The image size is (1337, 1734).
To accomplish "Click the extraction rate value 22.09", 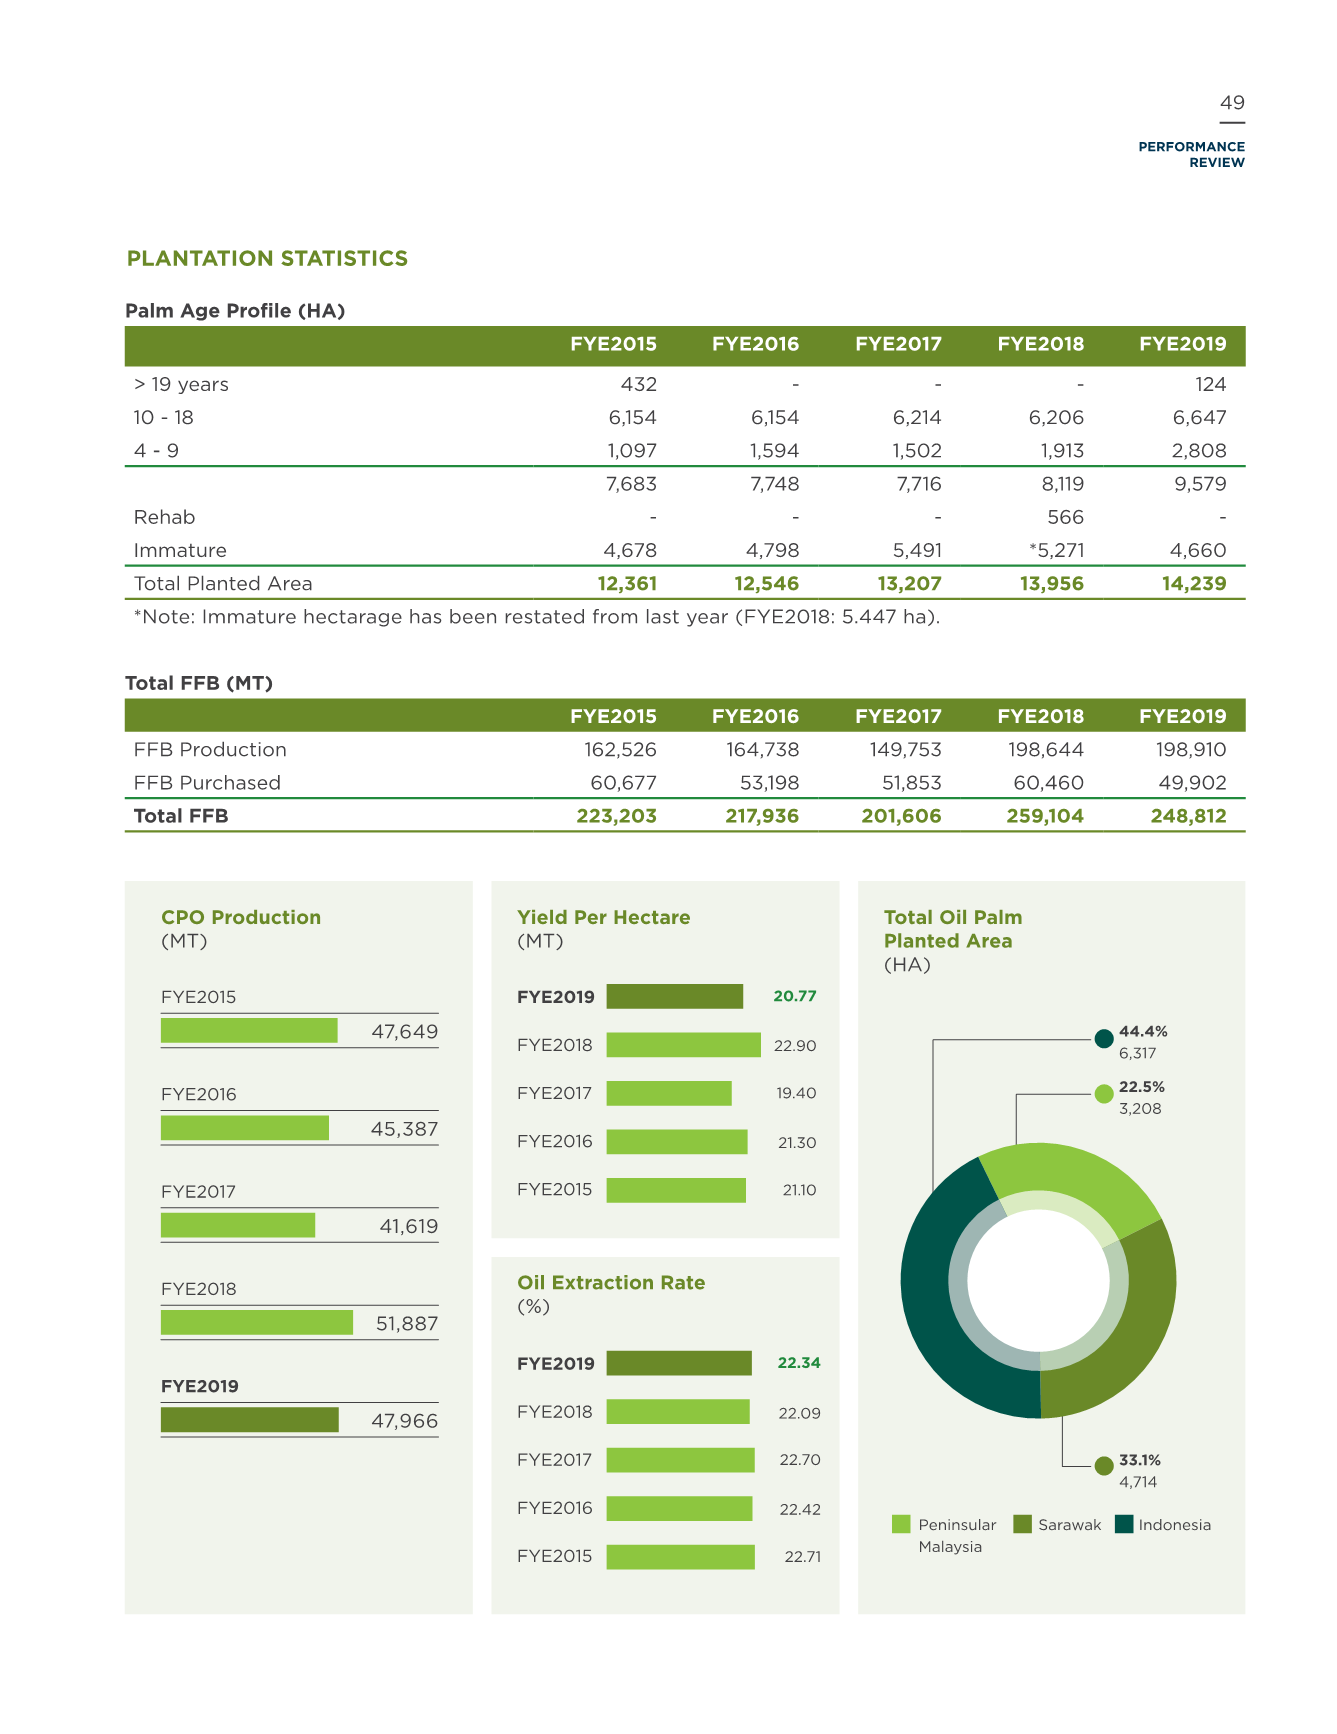I will 800,1413.
